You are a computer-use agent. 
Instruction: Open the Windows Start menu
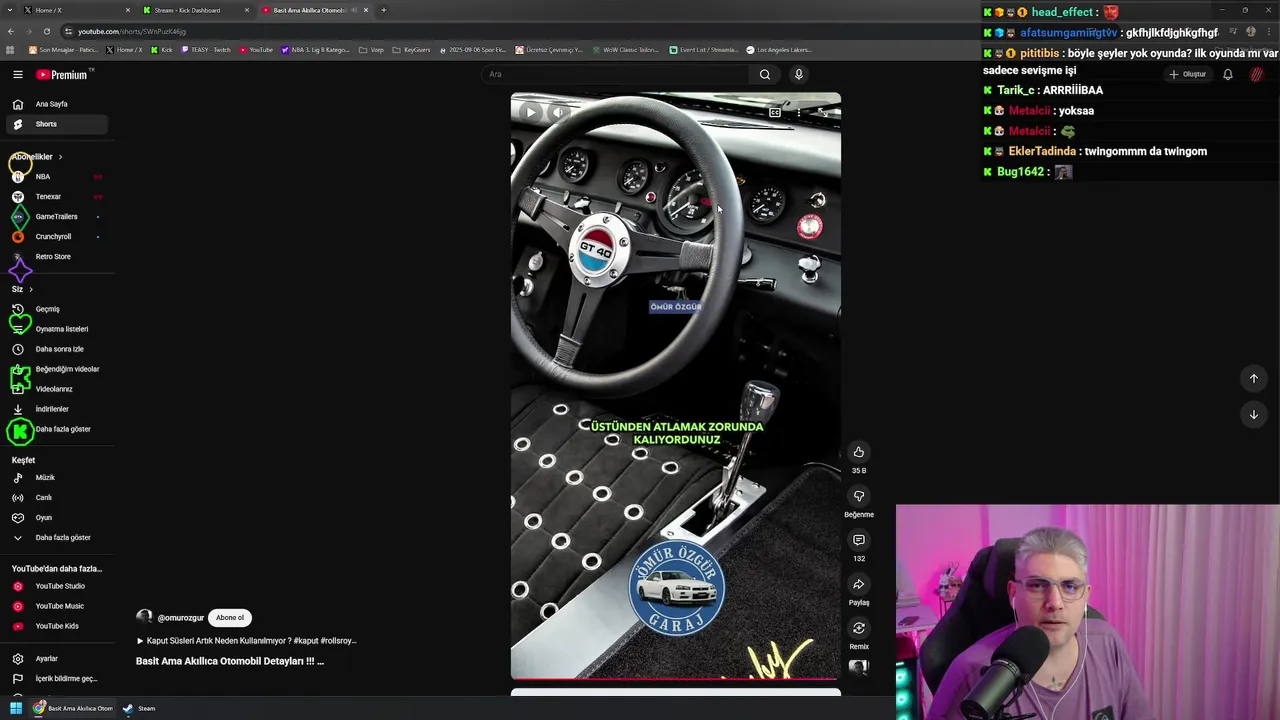(16, 708)
